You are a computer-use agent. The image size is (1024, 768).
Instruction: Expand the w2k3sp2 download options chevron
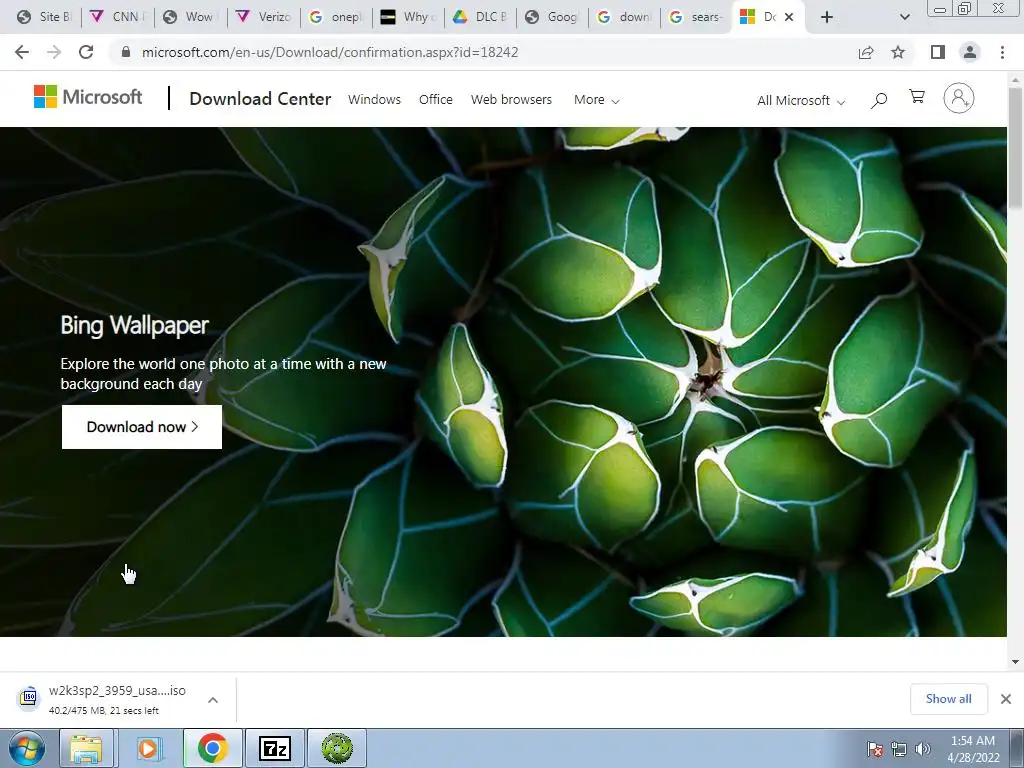pos(213,699)
